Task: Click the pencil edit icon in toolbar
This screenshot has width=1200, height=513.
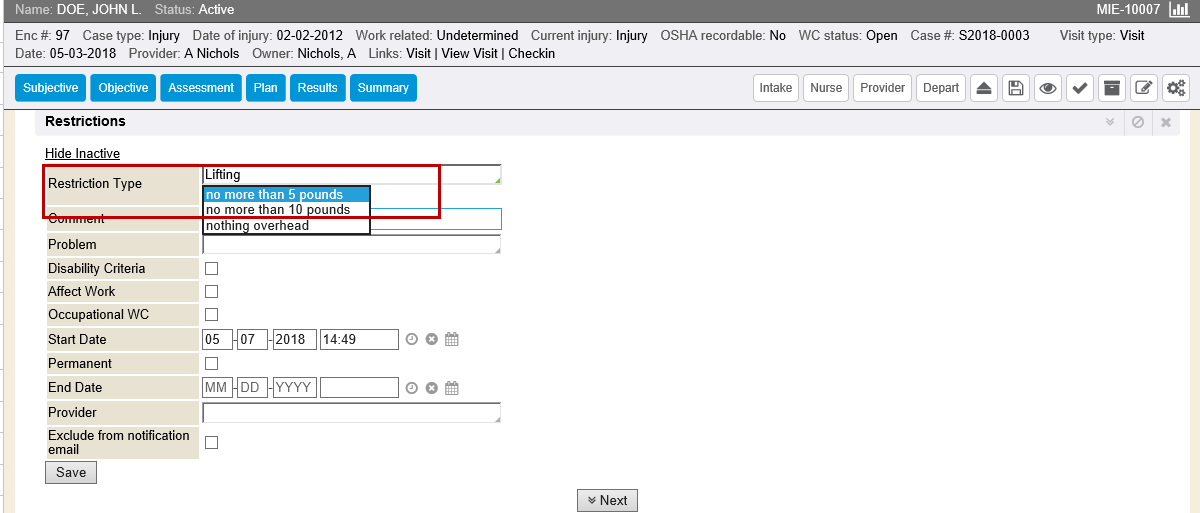Action: click(1143, 88)
